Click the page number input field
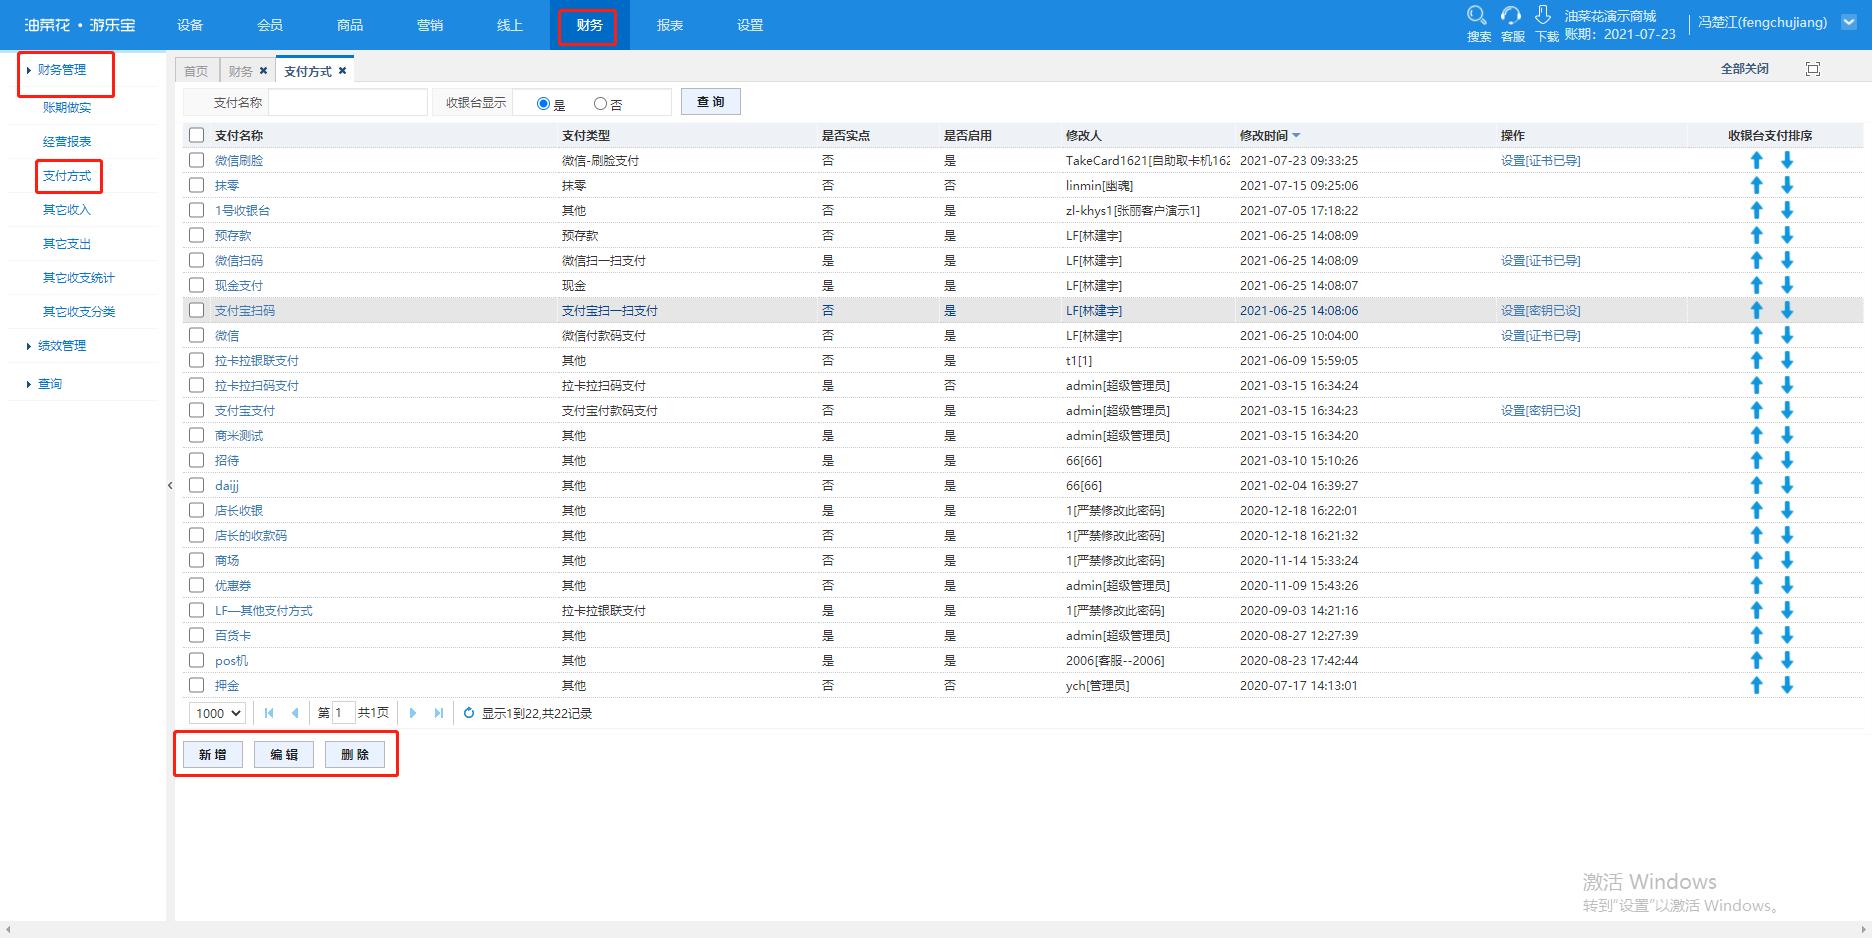 pos(342,713)
